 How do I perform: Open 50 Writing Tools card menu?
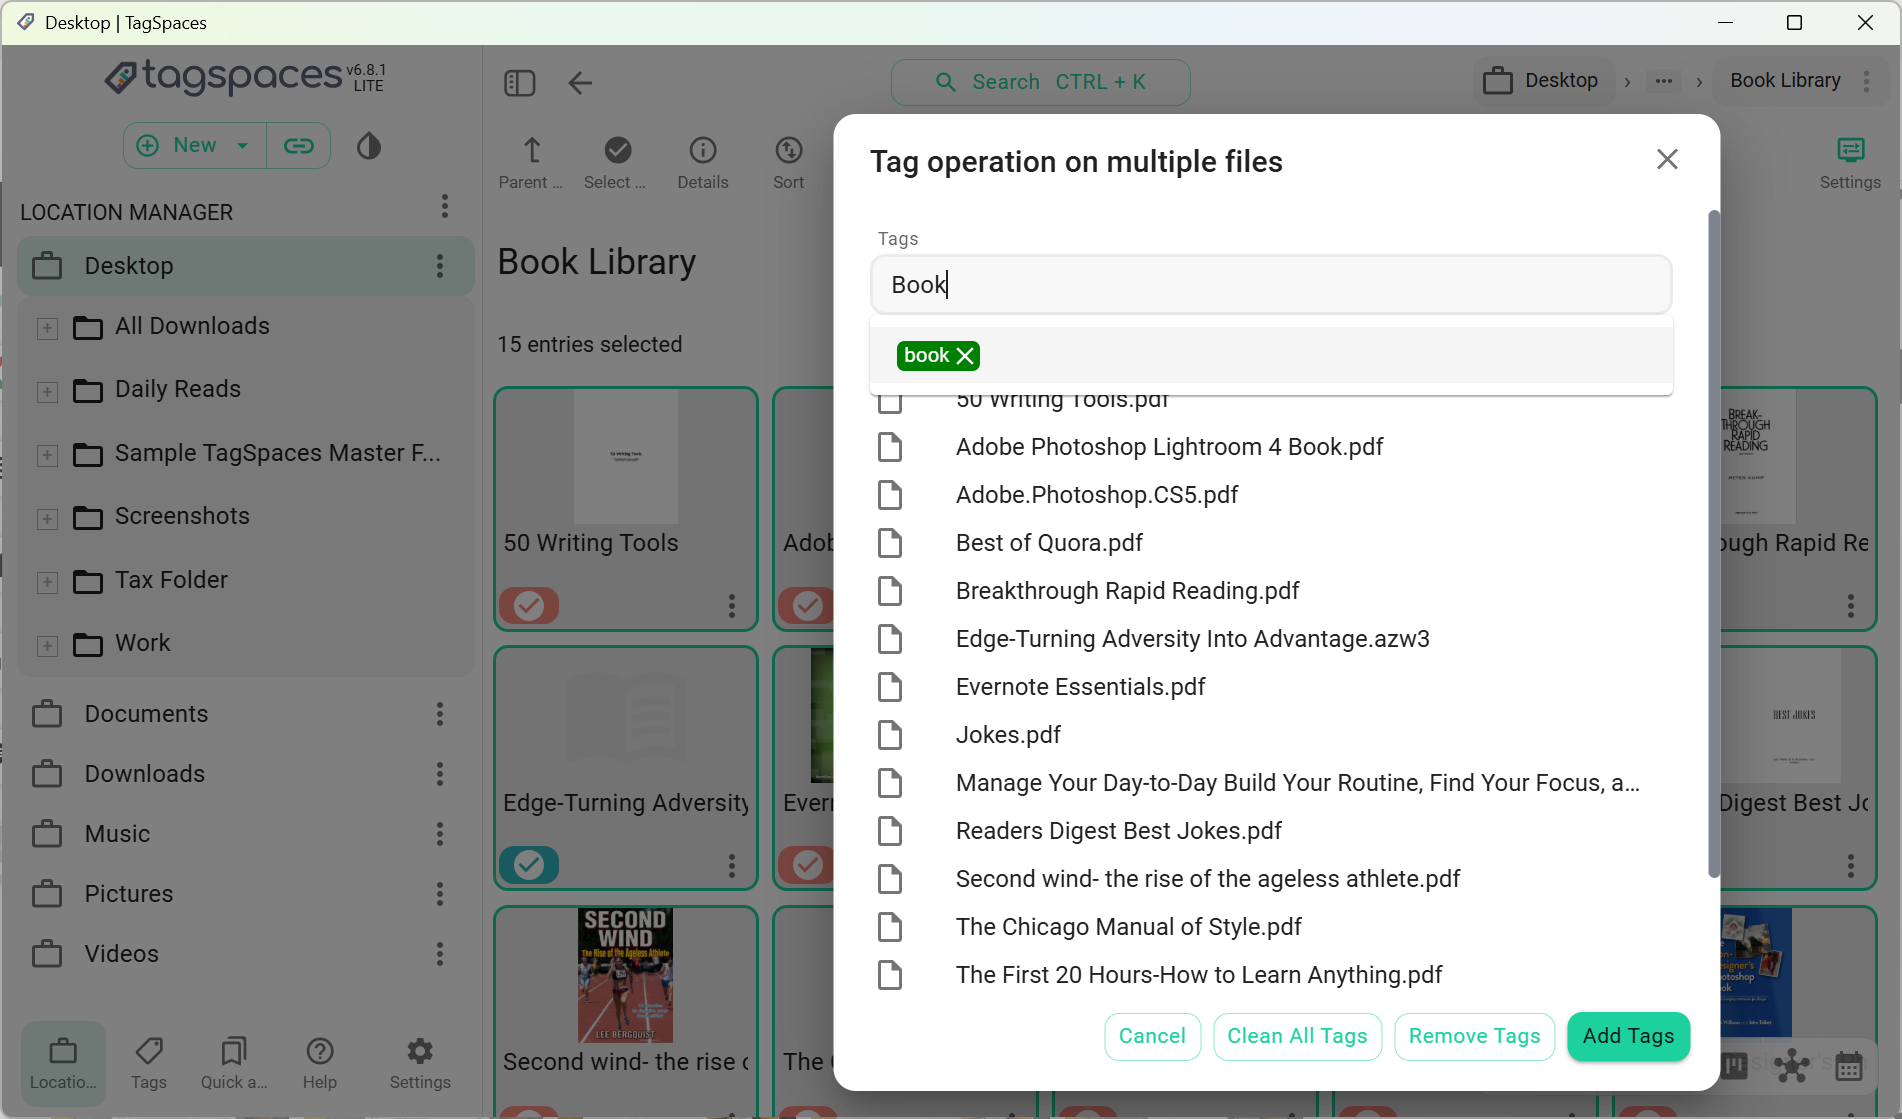pos(732,606)
